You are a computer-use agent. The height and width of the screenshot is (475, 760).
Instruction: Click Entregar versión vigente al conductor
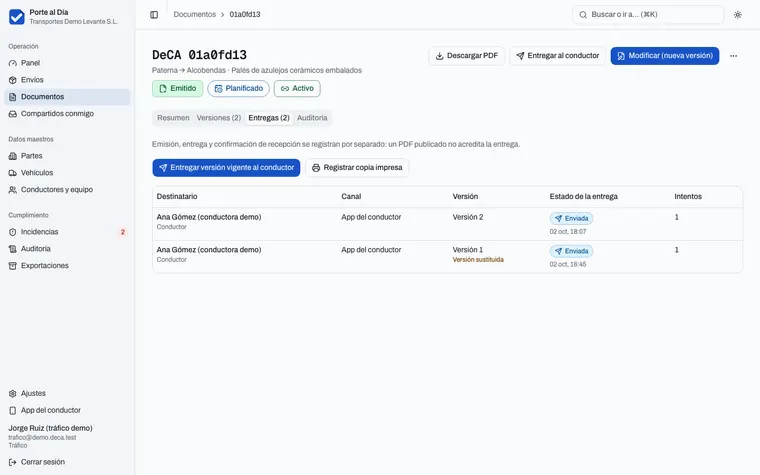226,168
